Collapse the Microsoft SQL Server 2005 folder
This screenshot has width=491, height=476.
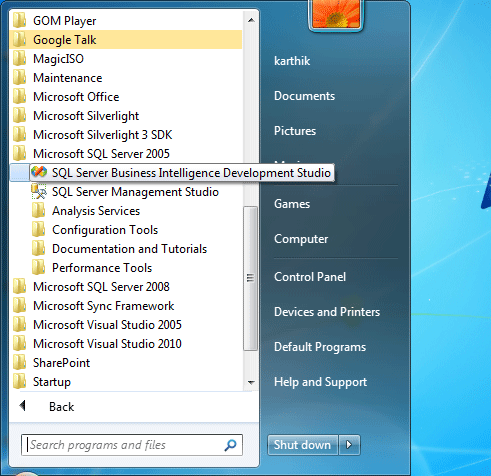pyautogui.click(x=101, y=154)
